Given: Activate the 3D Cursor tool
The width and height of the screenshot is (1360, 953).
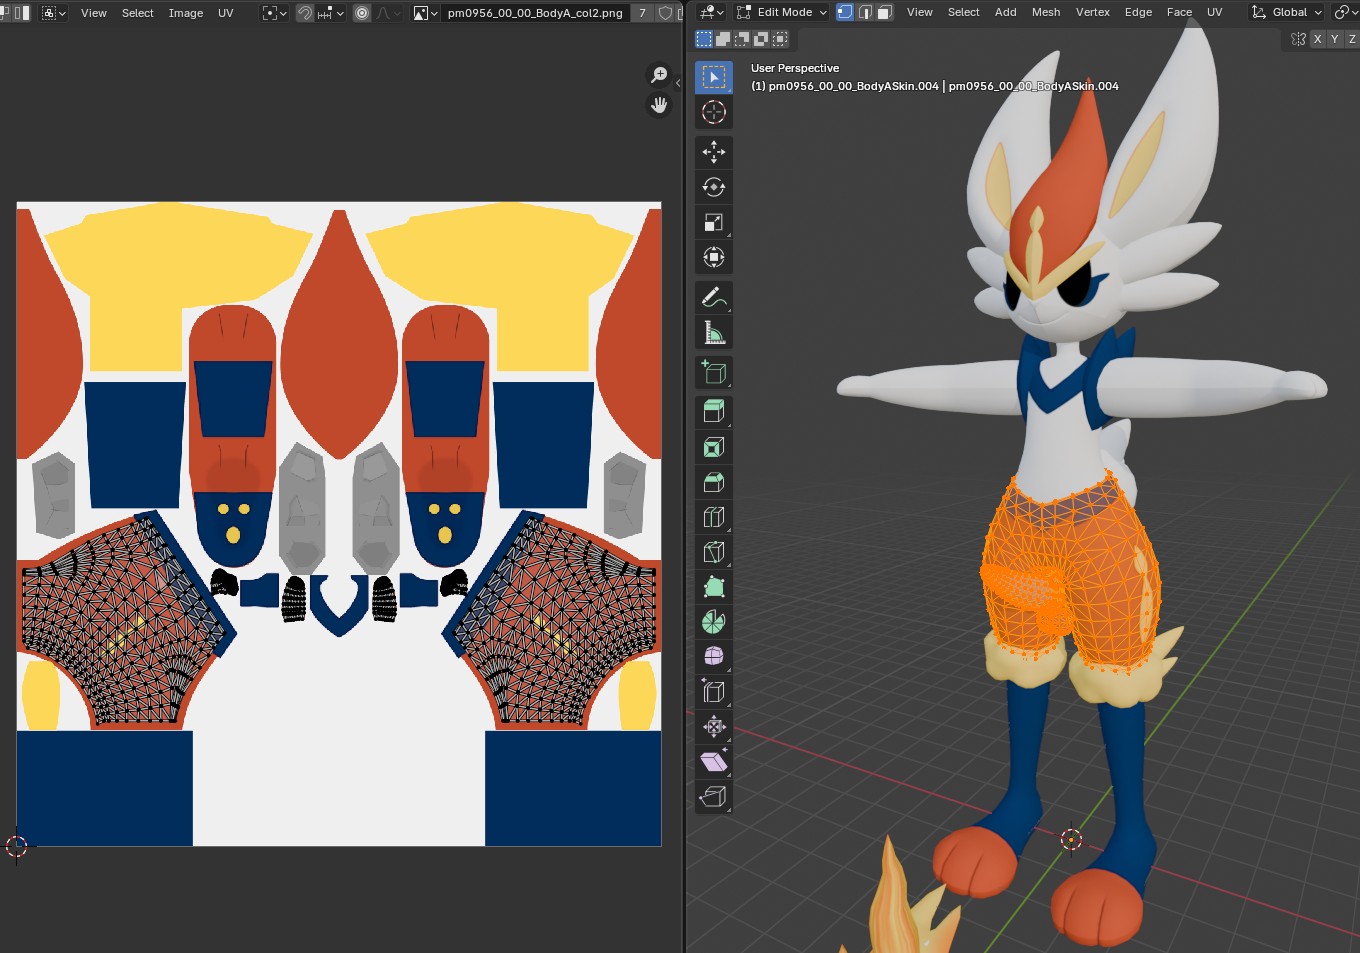Looking at the screenshot, I should pos(714,112).
